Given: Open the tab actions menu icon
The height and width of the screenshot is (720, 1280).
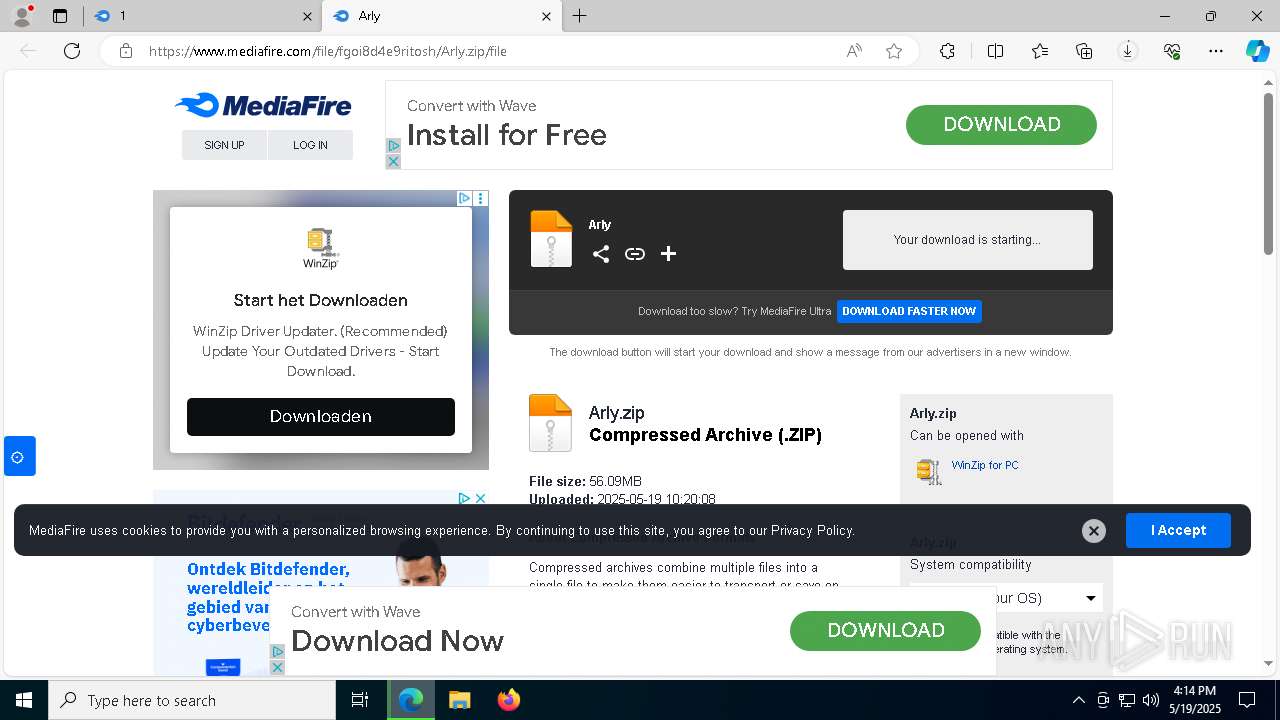Looking at the screenshot, I should pos(60,16).
